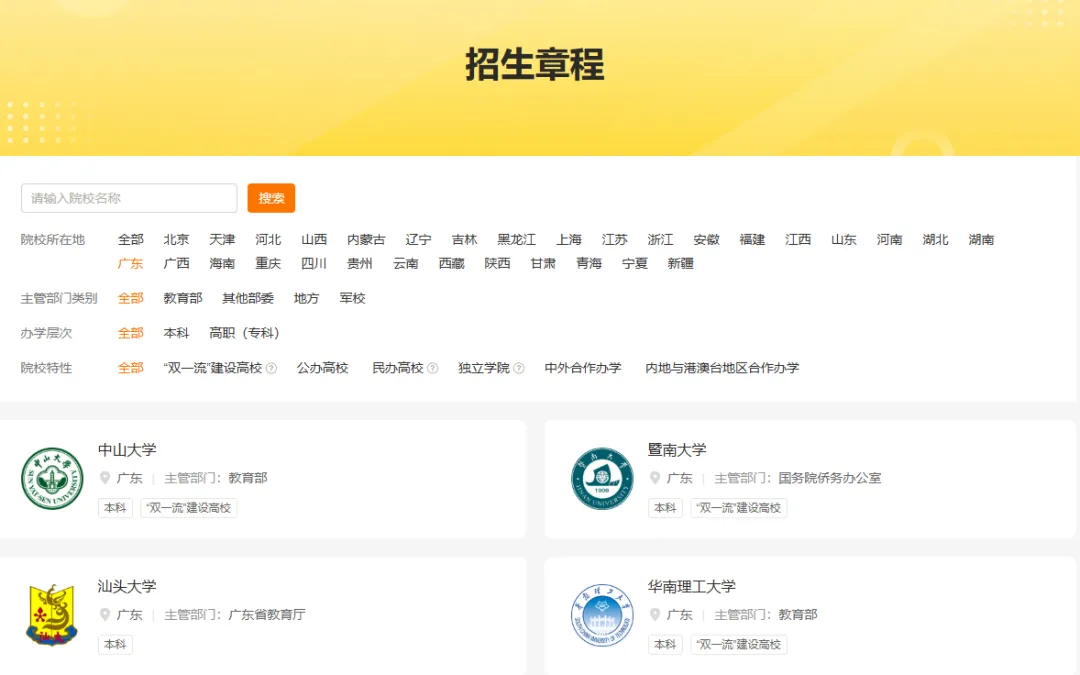Image resolution: width=1080 pixels, height=675 pixels.
Task: Choose 吉林 province filter
Action: click(464, 240)
